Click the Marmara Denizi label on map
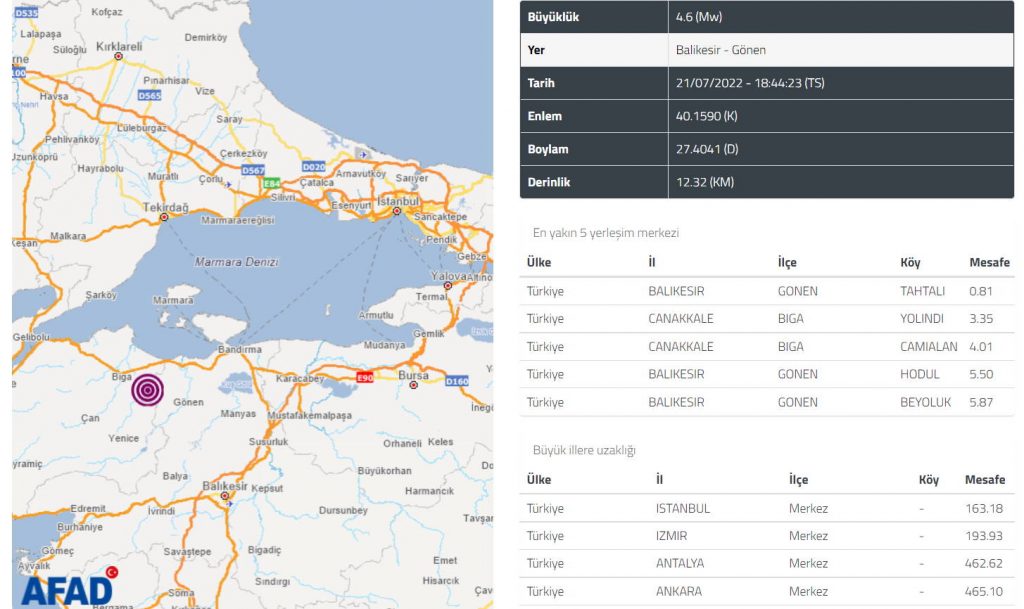1024x609 pixels. [237, 262]
